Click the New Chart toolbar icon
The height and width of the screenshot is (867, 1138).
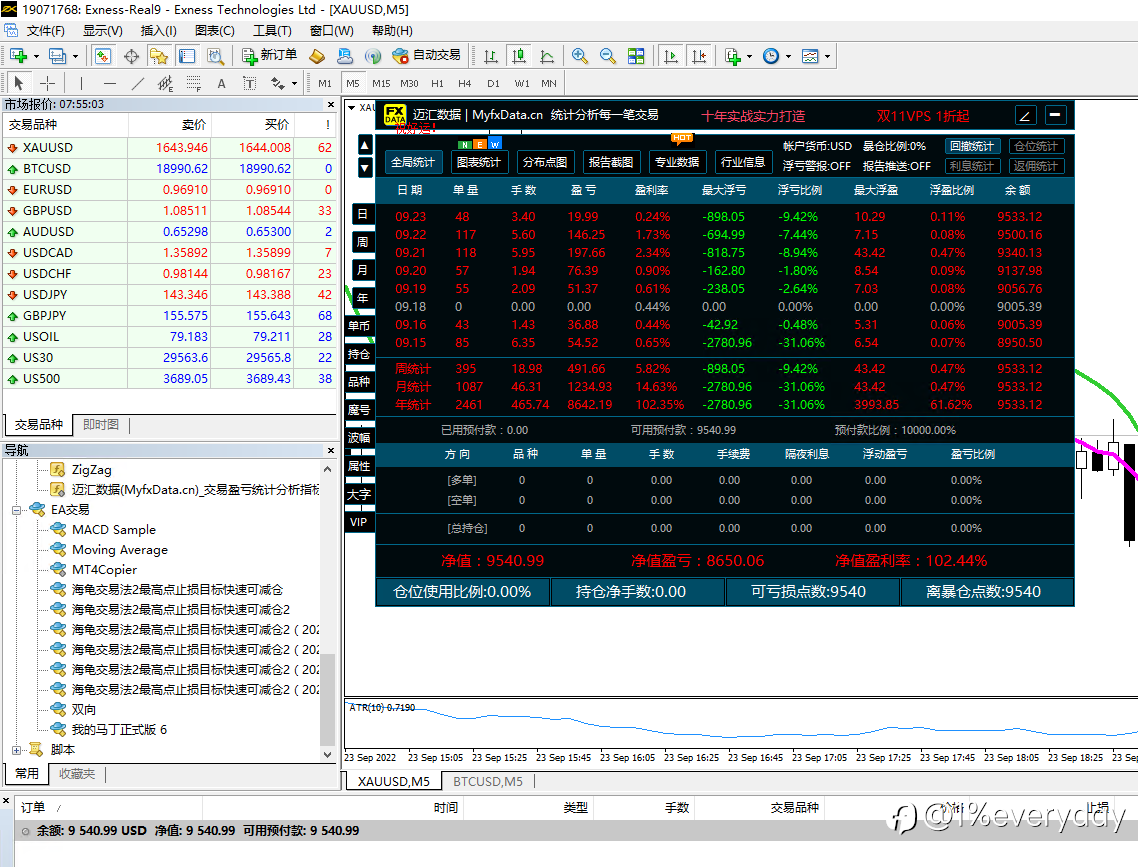pos(18,56)
